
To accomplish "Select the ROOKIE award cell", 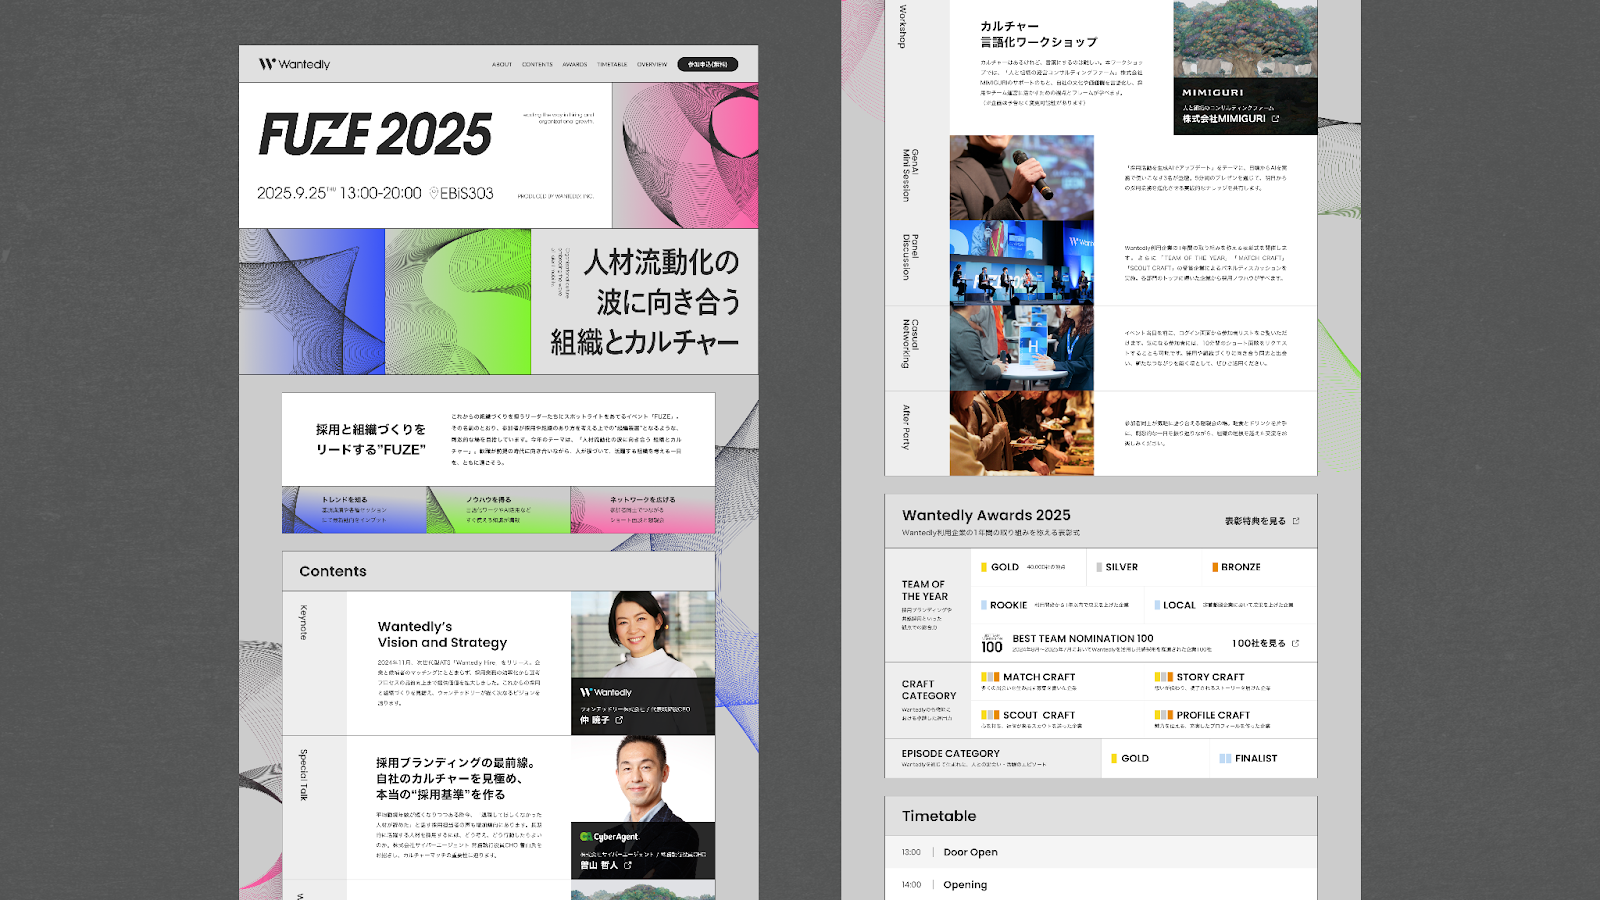I will point(1058,605).
